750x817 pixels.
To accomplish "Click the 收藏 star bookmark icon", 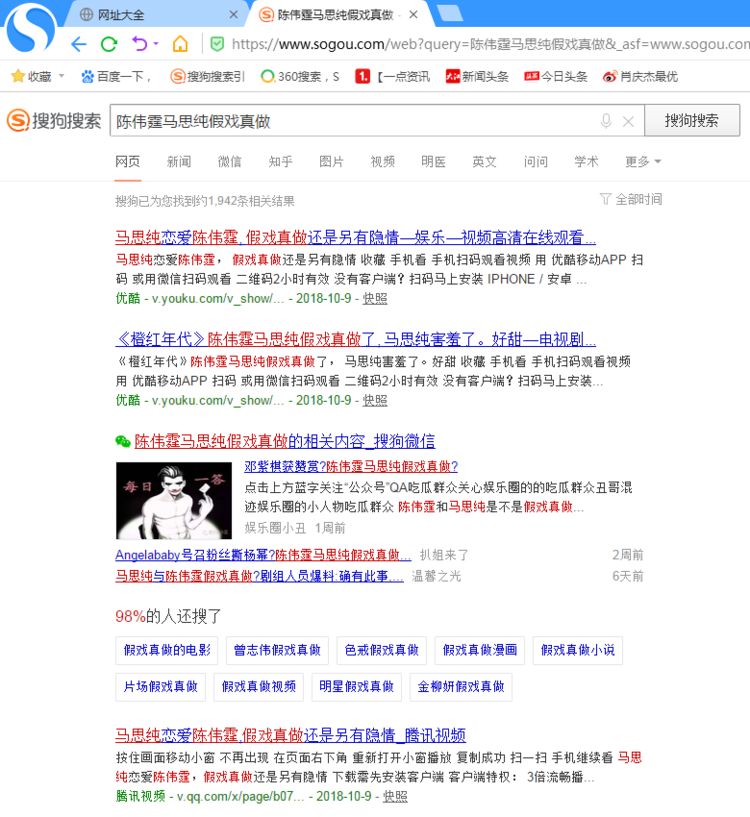I will pyautogui.click(x=18, y=76).
